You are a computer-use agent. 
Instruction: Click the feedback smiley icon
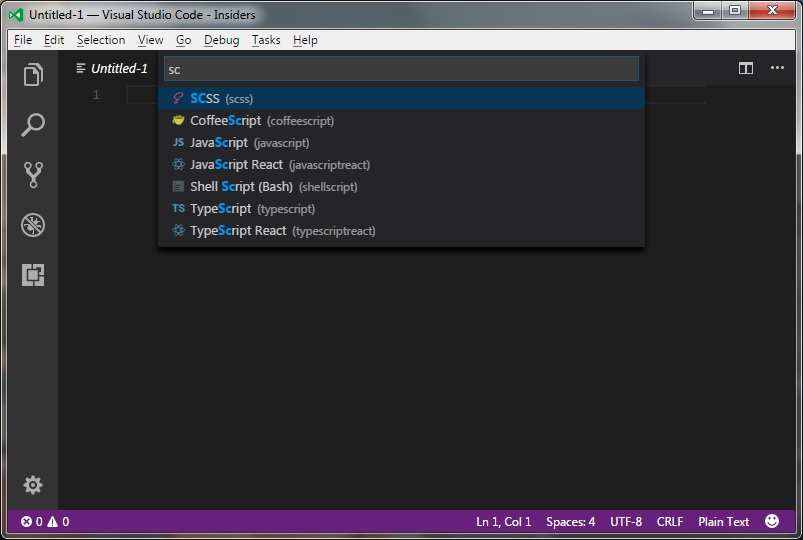pyautogui.click(x=772, y=521)
